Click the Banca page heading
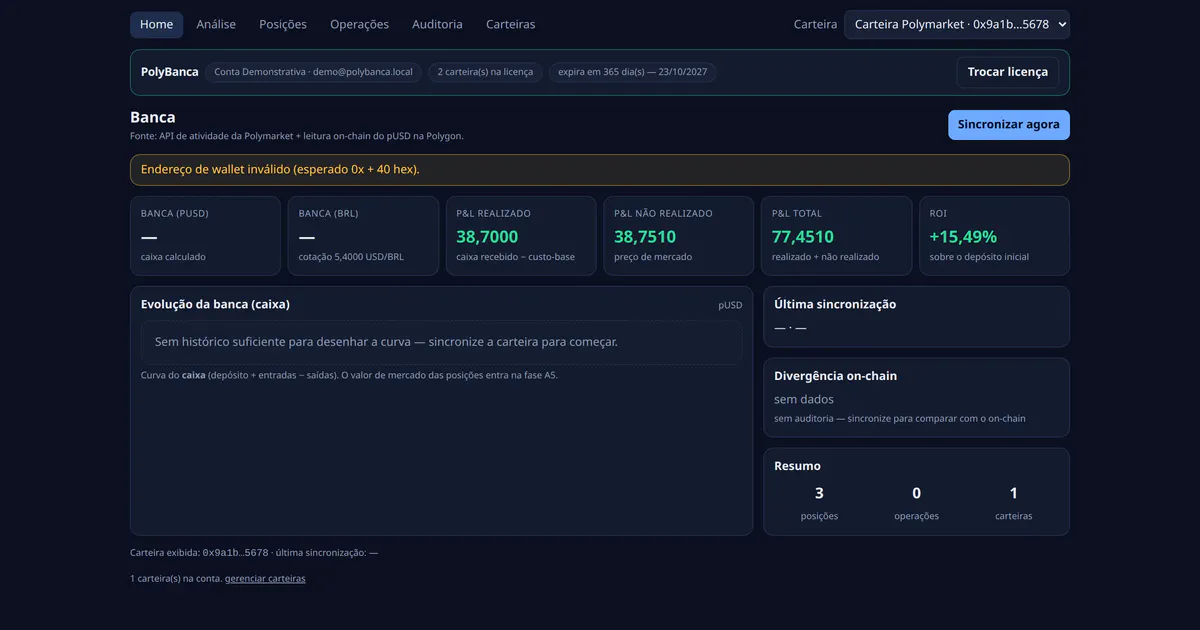This screenshot has height=630, width=1200. pyautogui.click(x=153, y=117)
